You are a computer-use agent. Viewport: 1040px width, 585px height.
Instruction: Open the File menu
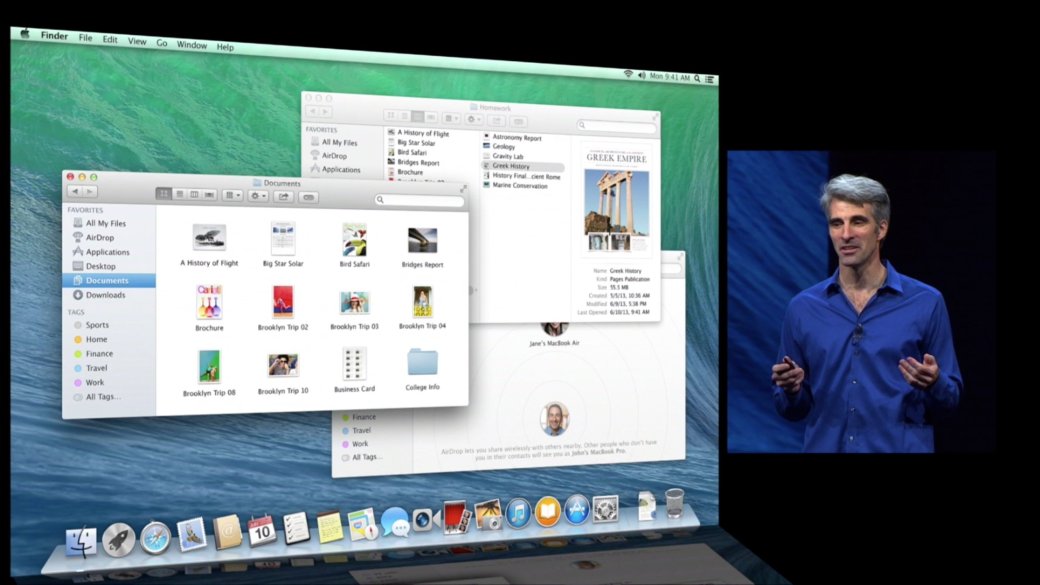(x=86, y=38)
